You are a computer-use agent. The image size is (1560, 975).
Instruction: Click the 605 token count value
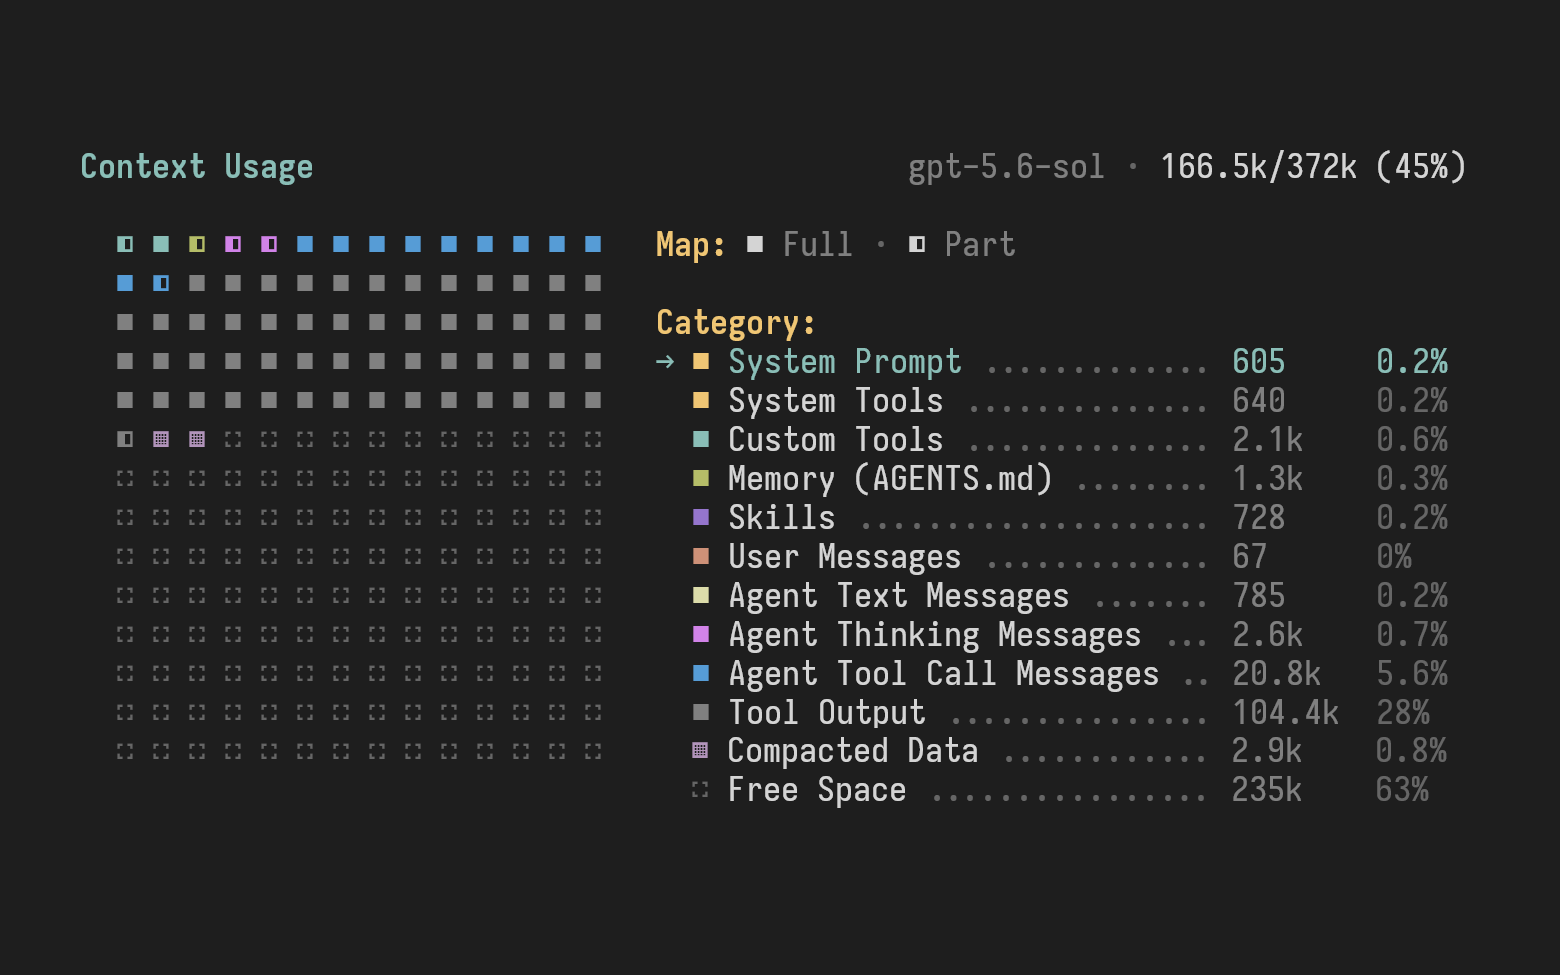pos(1259,361)
